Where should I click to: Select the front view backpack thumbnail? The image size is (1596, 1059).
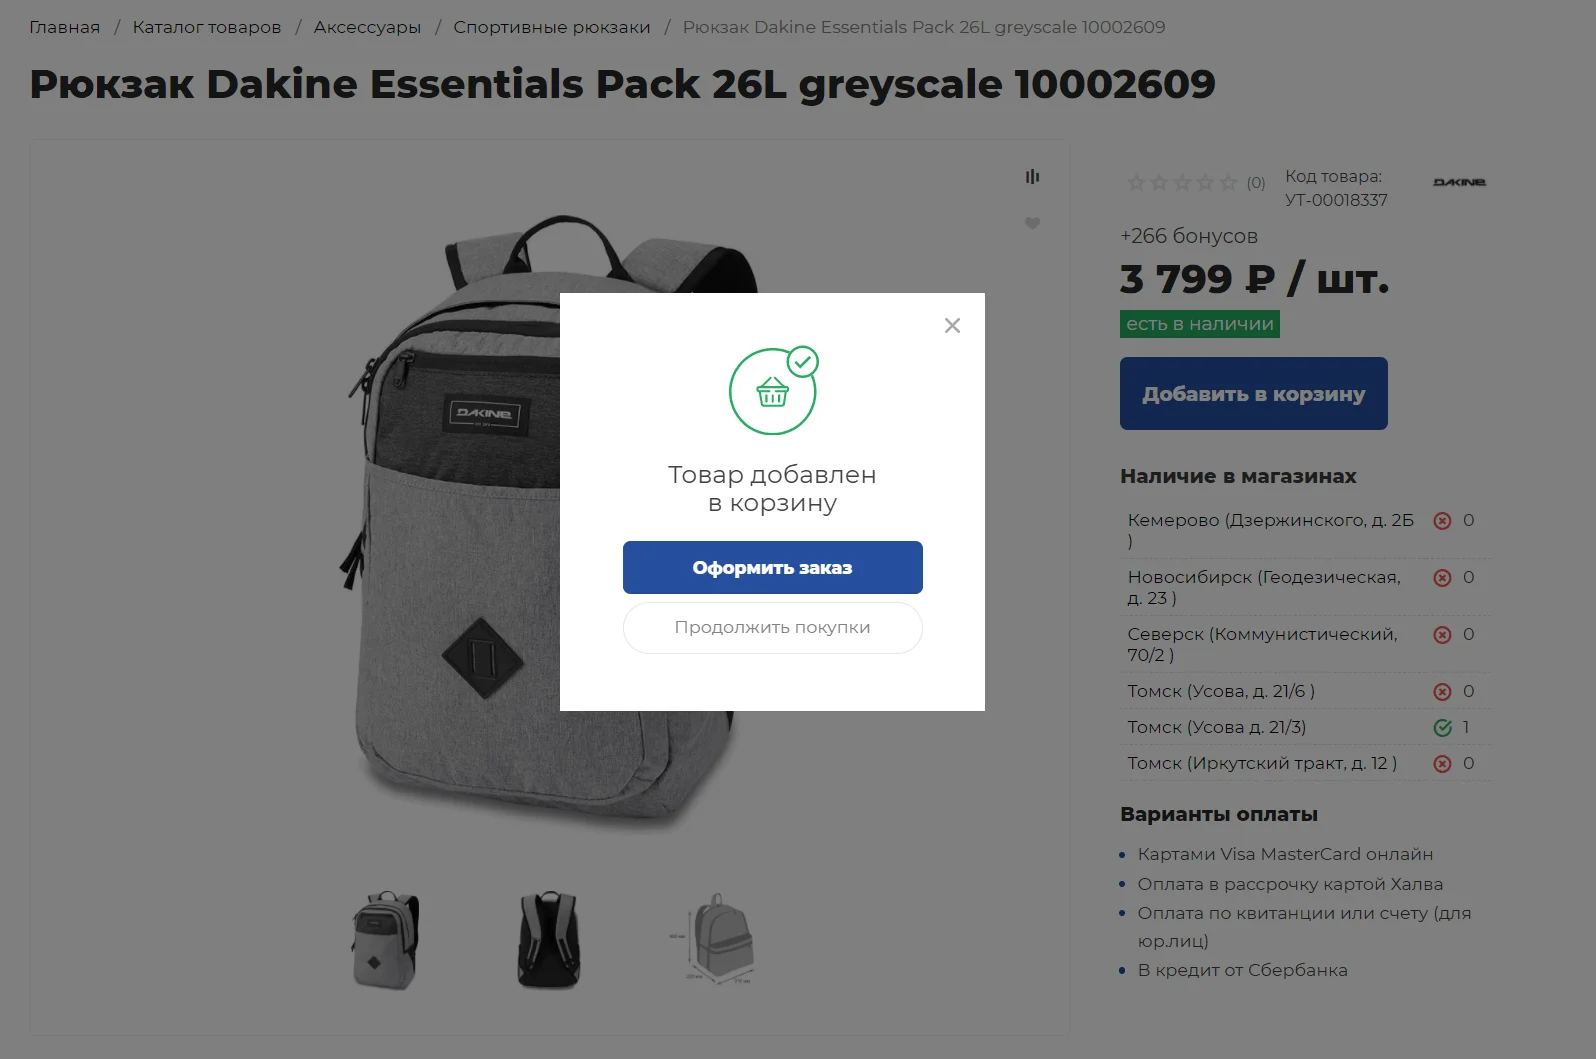point(385,941)
